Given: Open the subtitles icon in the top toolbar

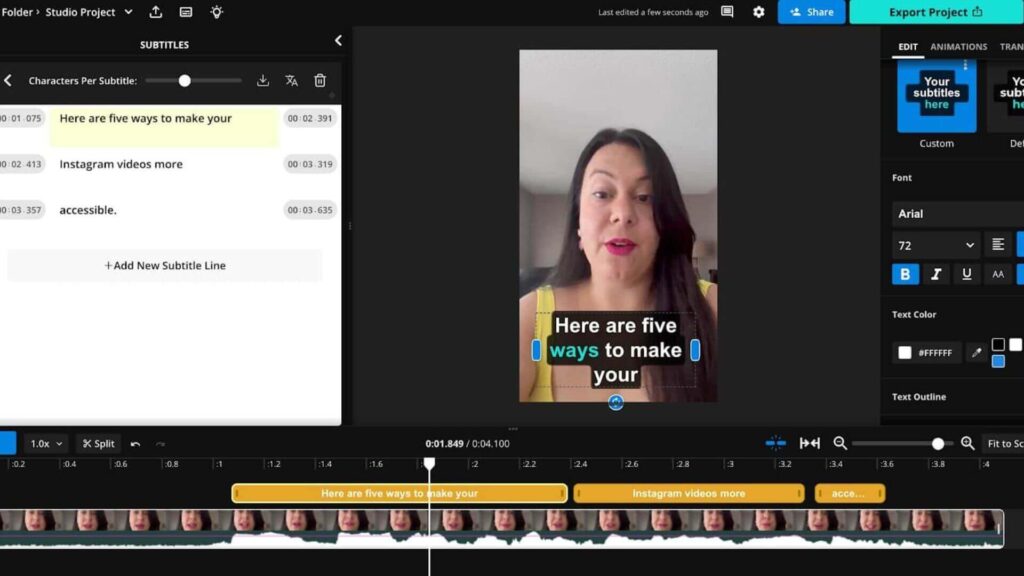Looking at the screenshot, I should click(x=185, y=12).
